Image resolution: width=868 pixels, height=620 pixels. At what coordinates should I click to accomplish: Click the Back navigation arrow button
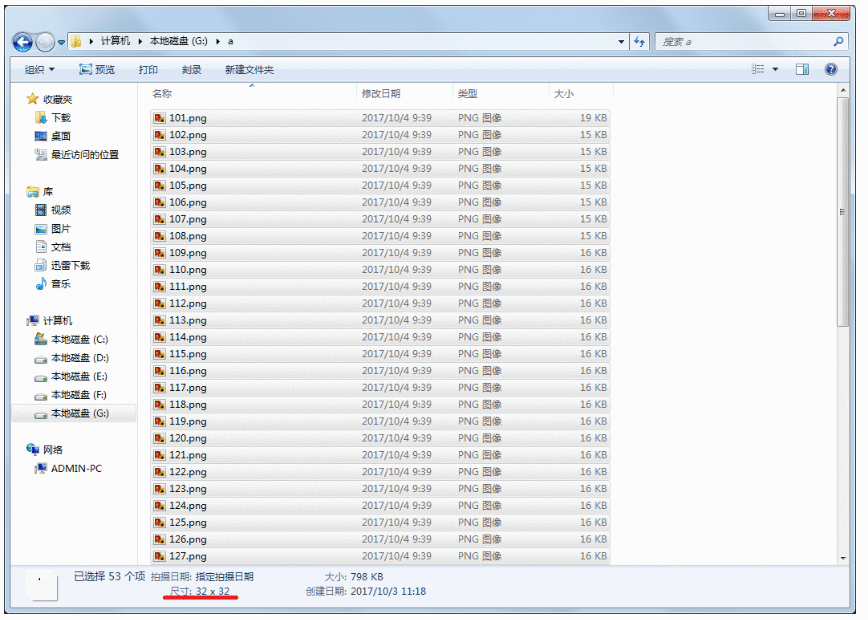tap(23, 42)
